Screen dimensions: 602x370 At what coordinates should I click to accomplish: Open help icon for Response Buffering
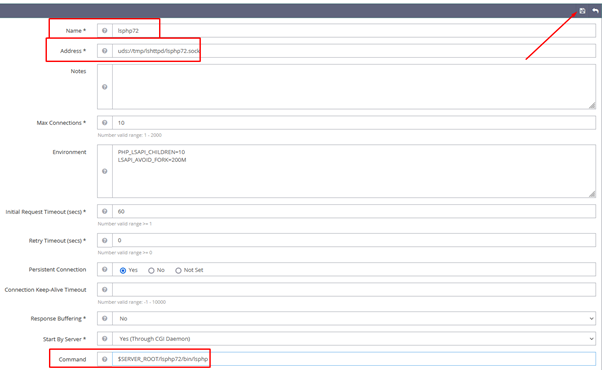(104, 319)
